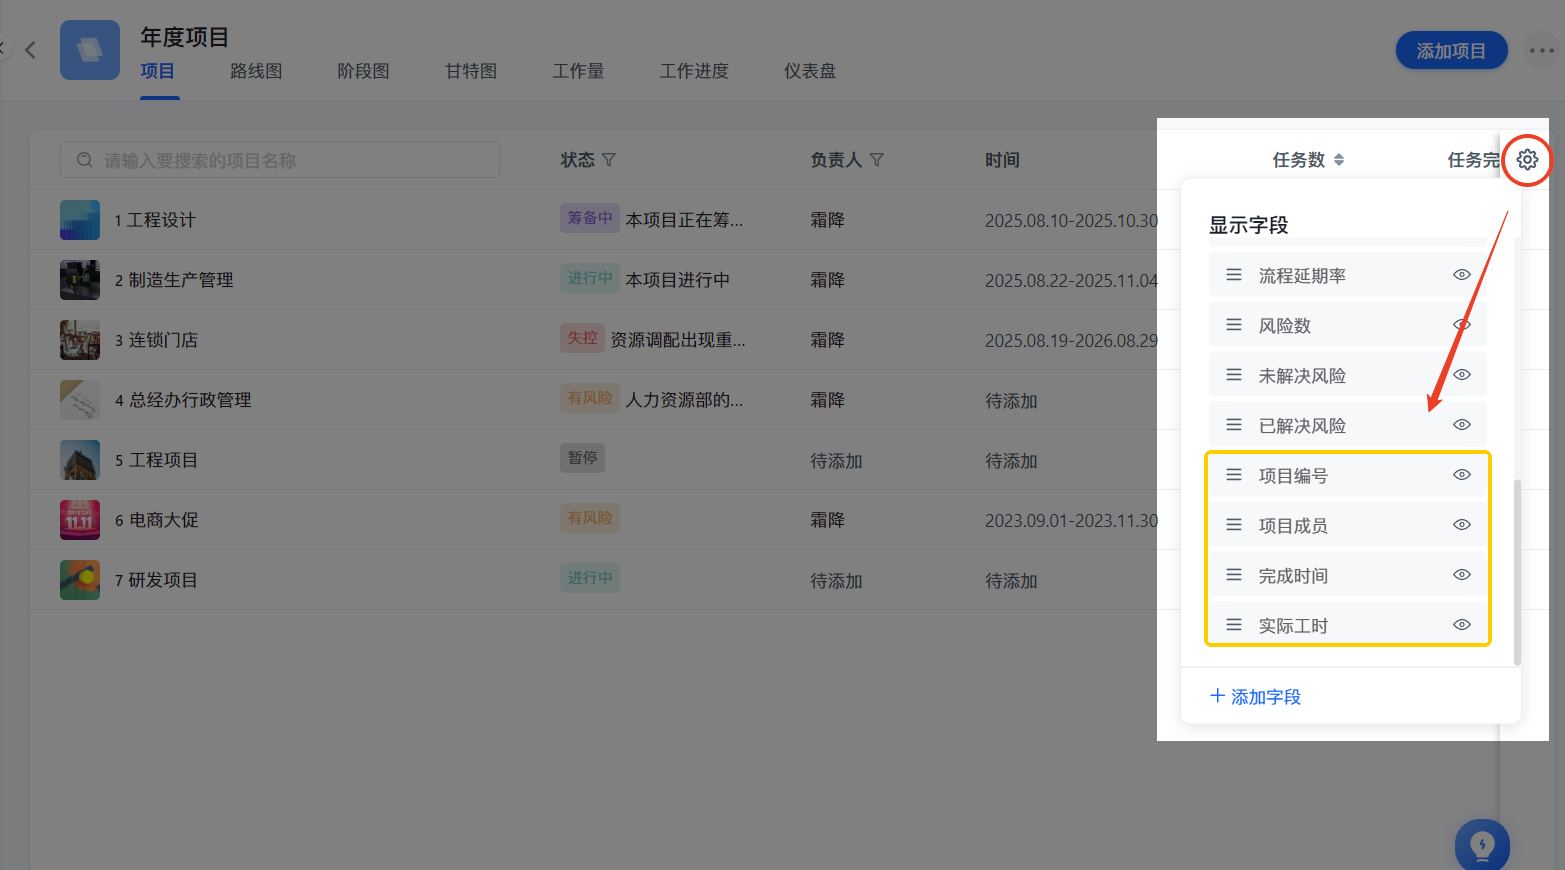Switch to the 甘特图 tab
The height and width of the screenshot is (870, 1565).
click(x=469, y=71)
